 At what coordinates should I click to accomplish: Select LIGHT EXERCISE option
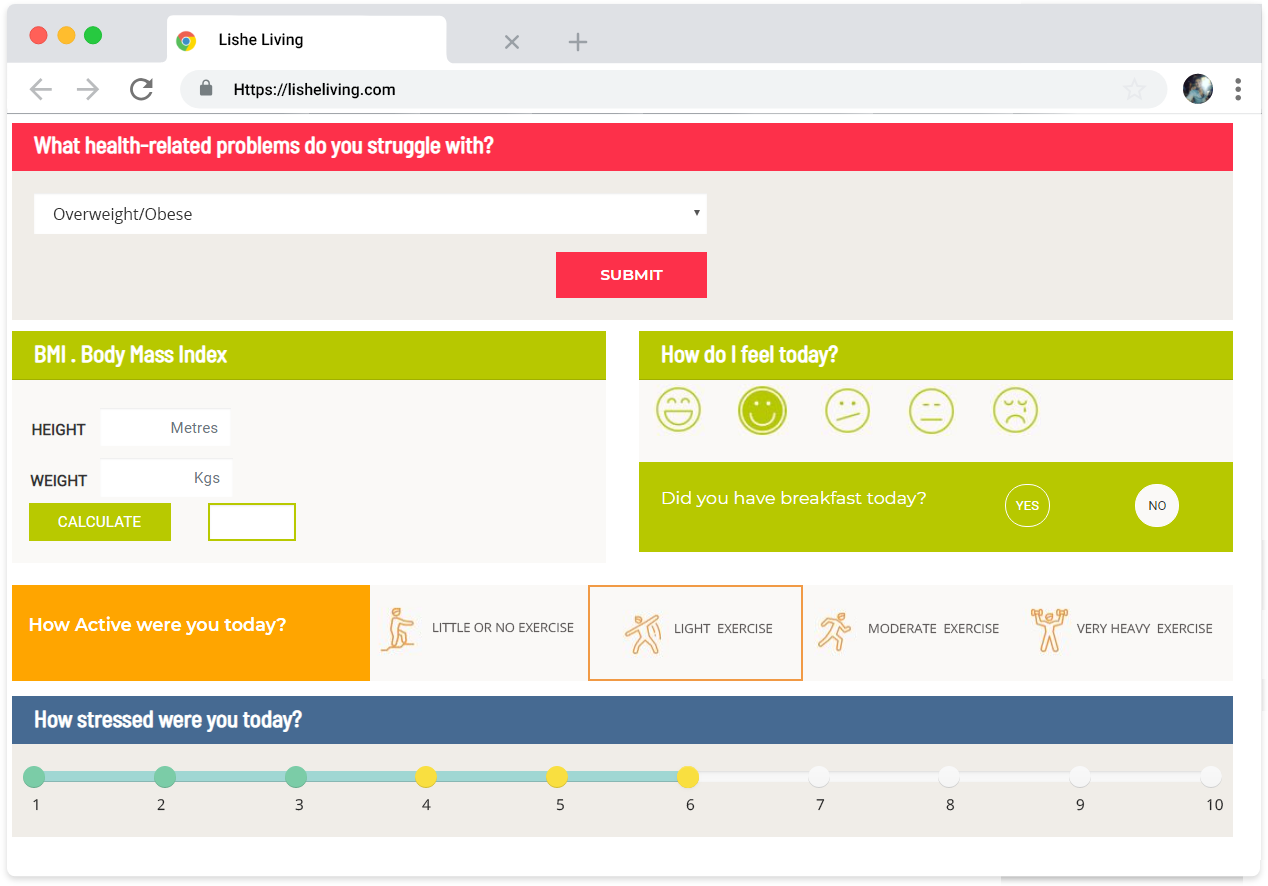(695, 633)
